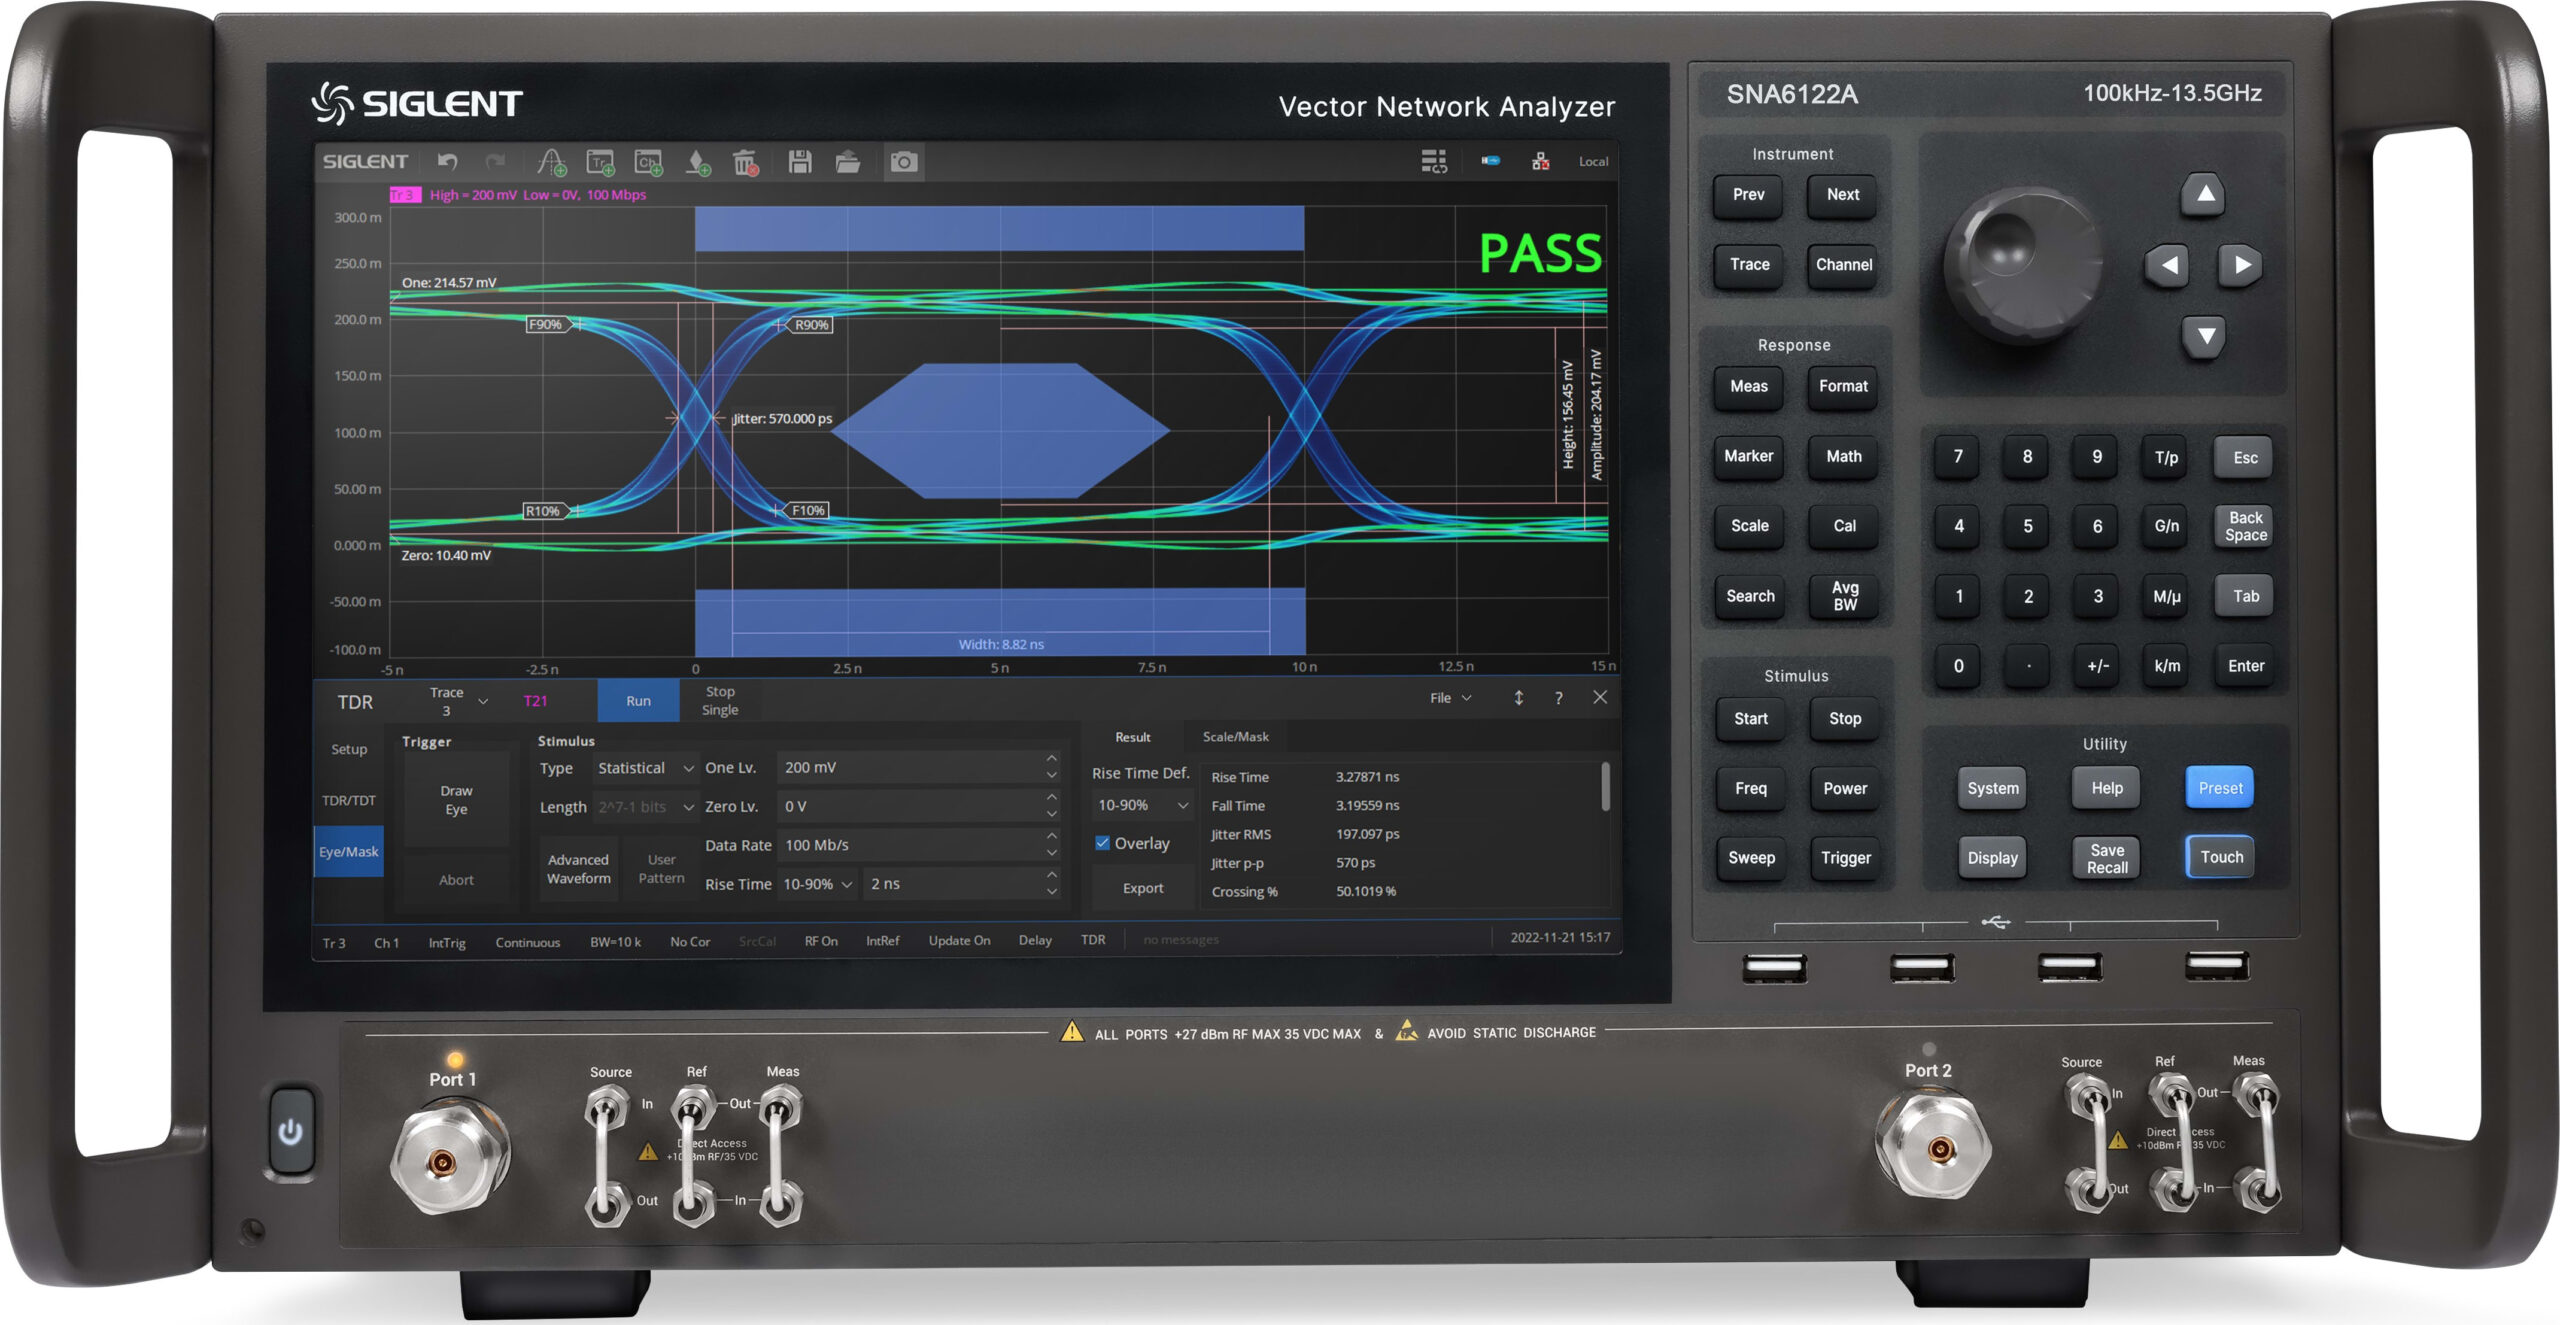Click the magenta Tr 3 trace label
Screen dimensions: 2560x1325
coord(406,195)
